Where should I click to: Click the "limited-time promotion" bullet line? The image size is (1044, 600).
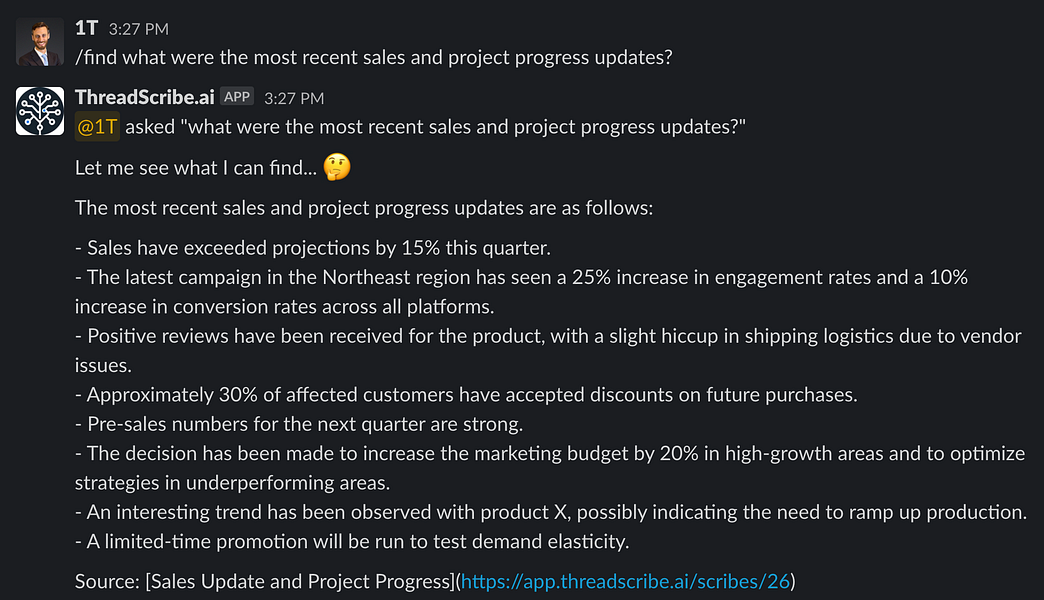click(x=351, y=542)
